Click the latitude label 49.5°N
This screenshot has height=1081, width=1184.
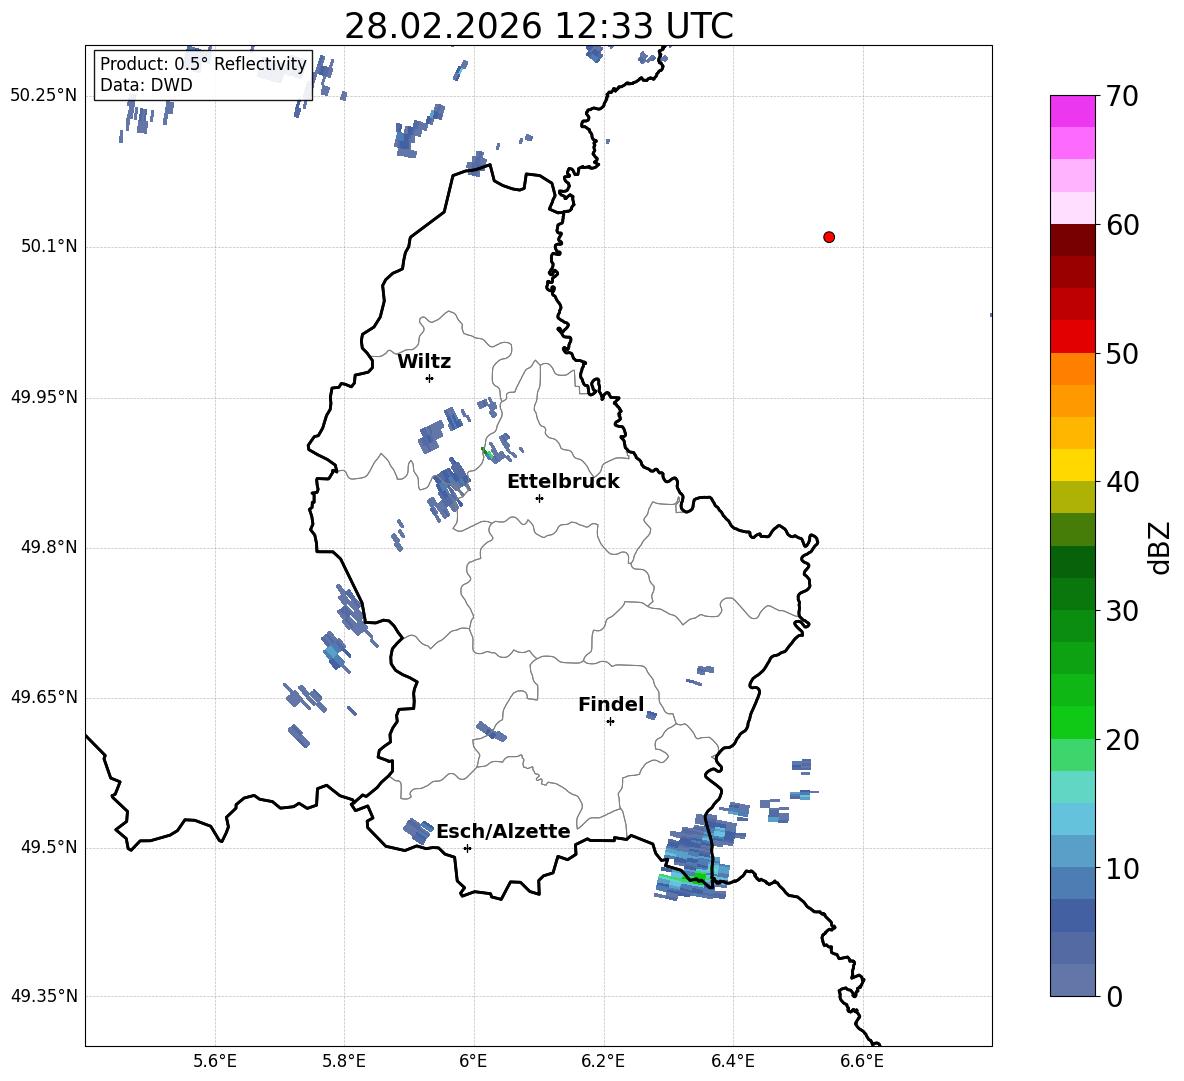[x=48, y=847]
